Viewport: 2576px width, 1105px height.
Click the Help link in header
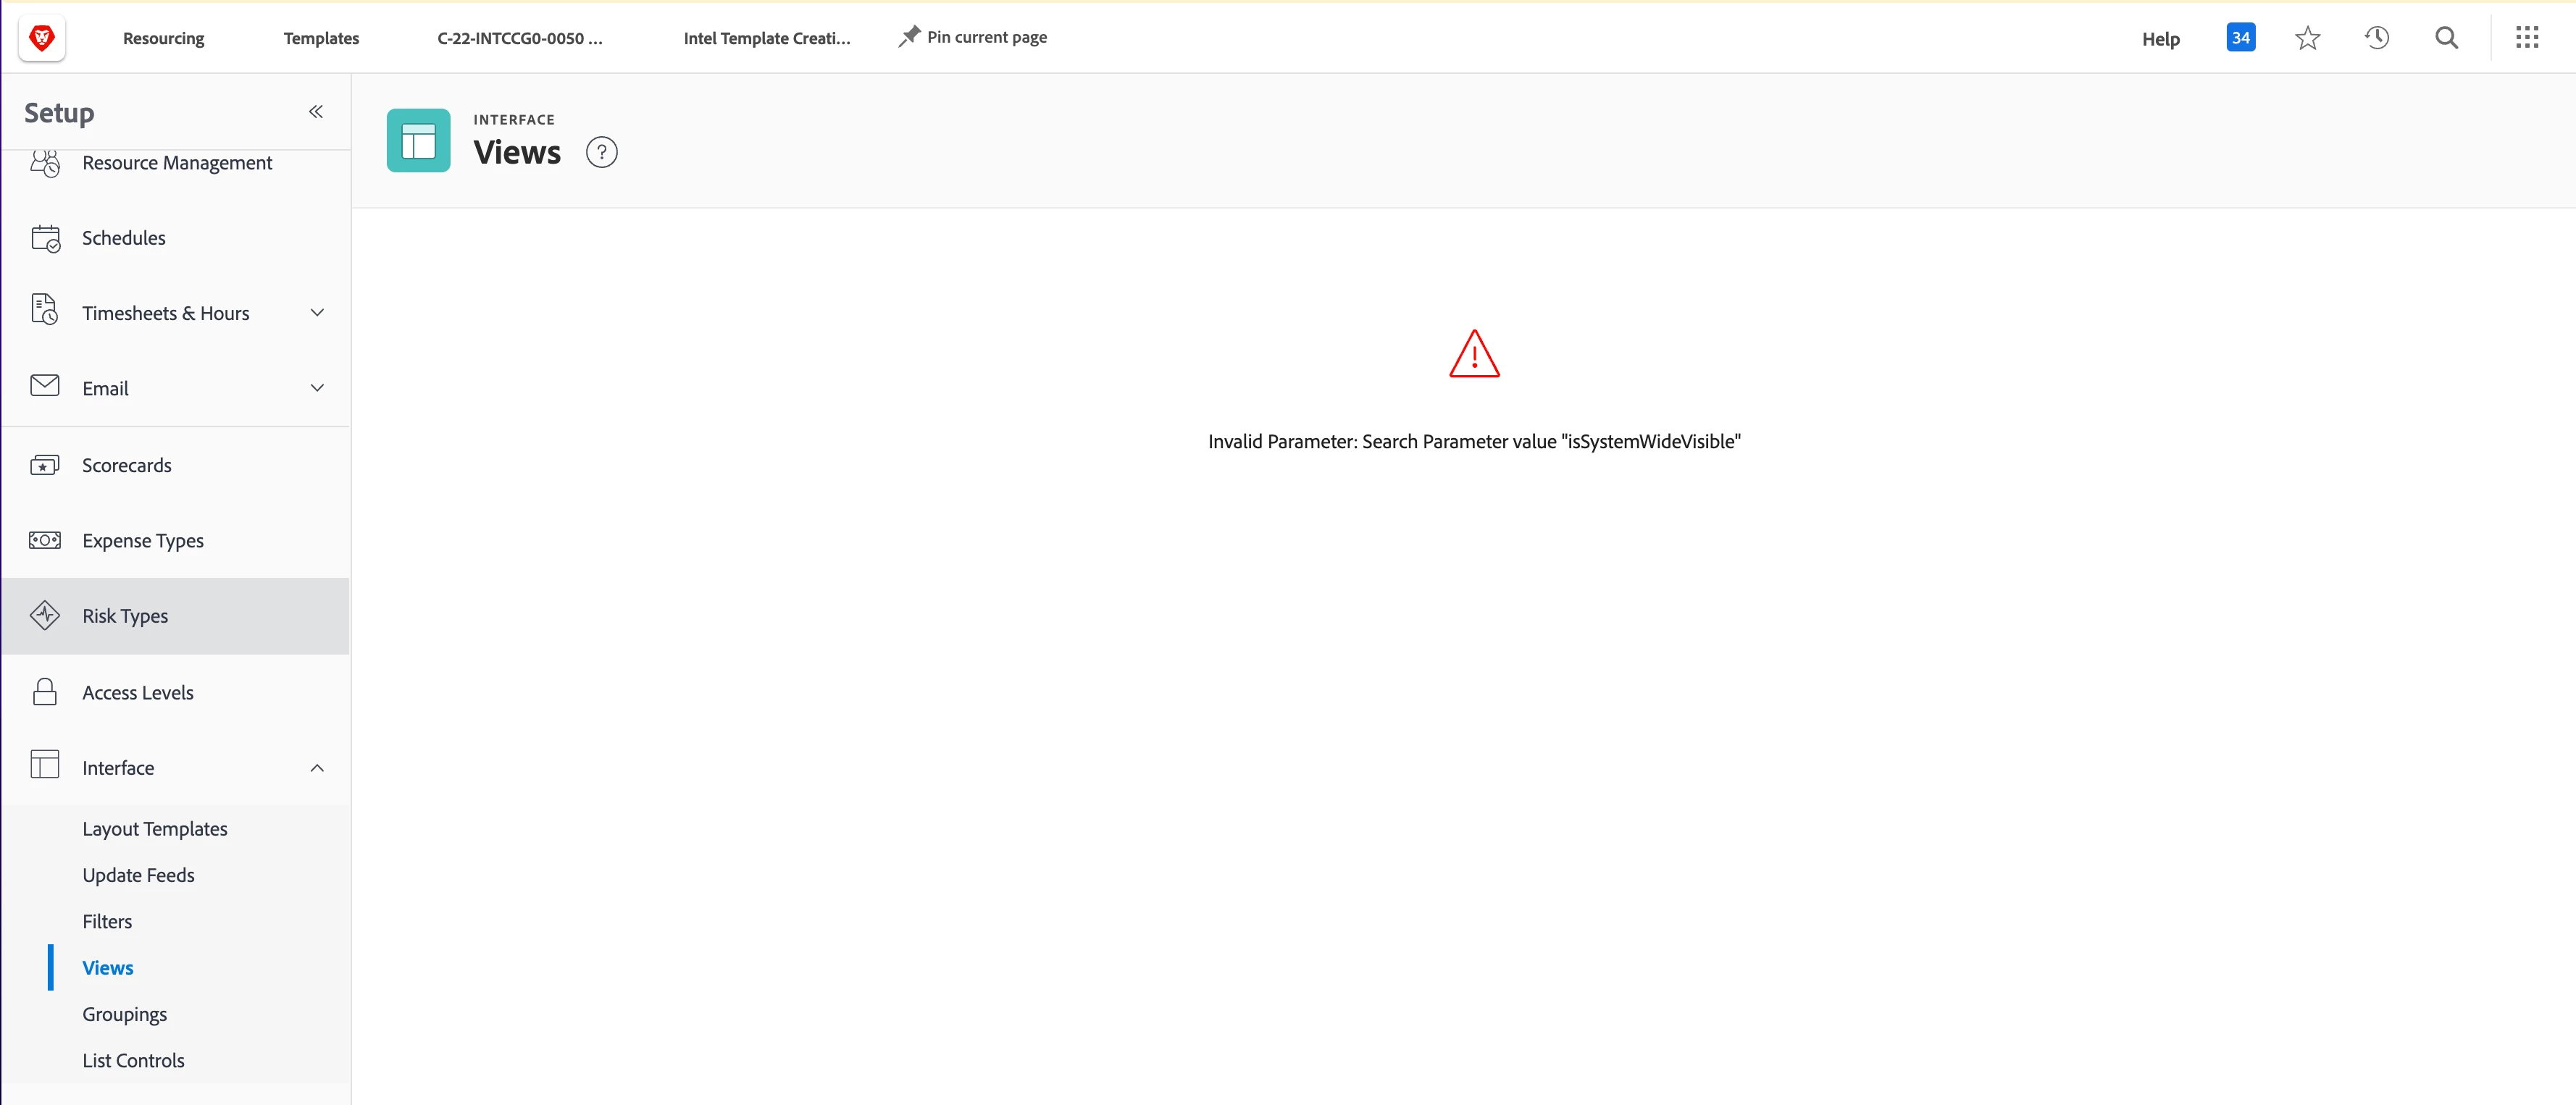2160,39
